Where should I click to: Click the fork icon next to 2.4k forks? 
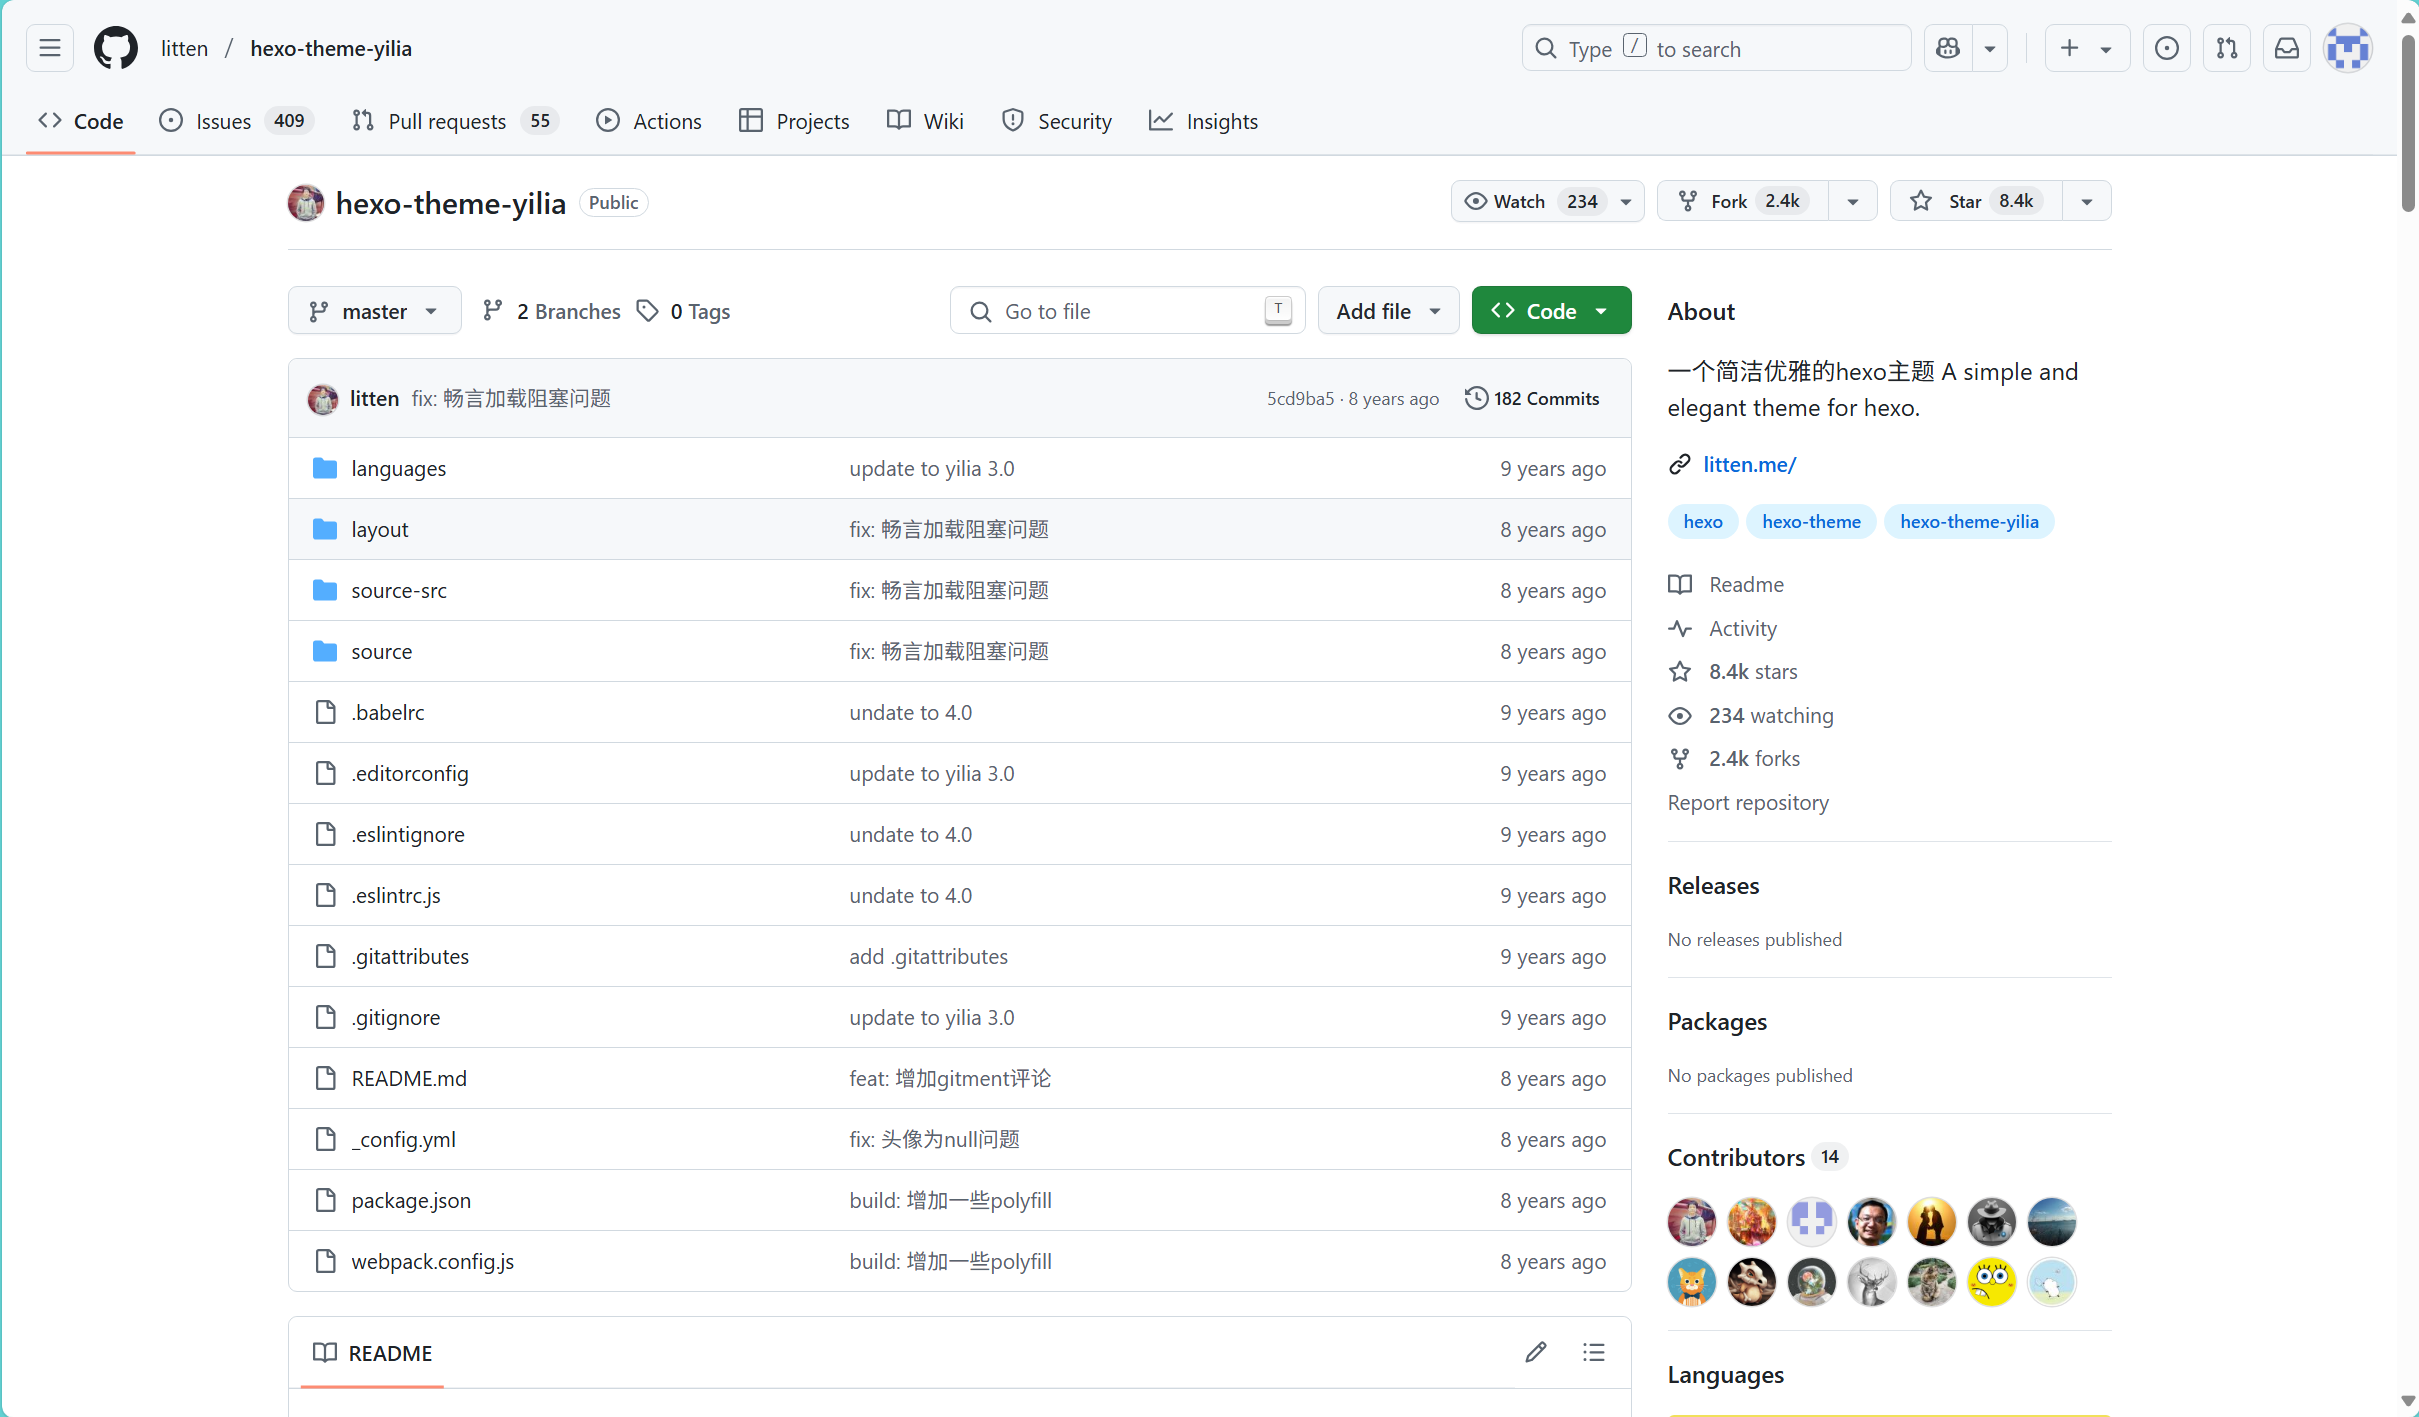[x=1680, y=759]
